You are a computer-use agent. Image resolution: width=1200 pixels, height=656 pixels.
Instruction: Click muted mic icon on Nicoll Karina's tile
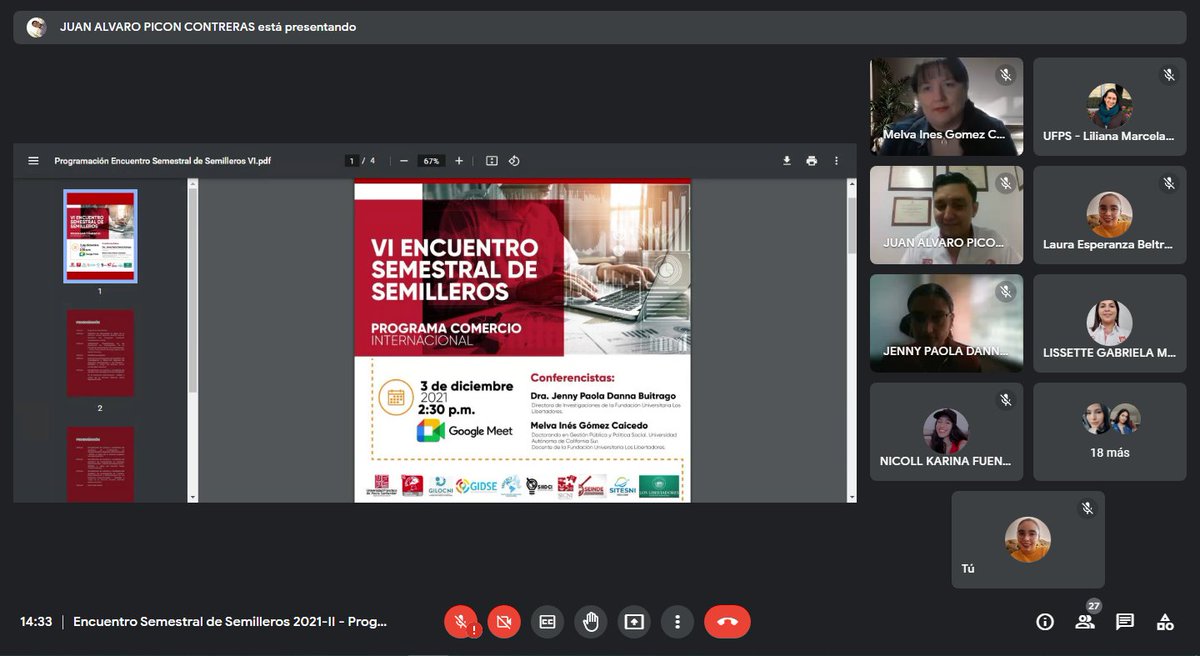tap(1005, 400)
